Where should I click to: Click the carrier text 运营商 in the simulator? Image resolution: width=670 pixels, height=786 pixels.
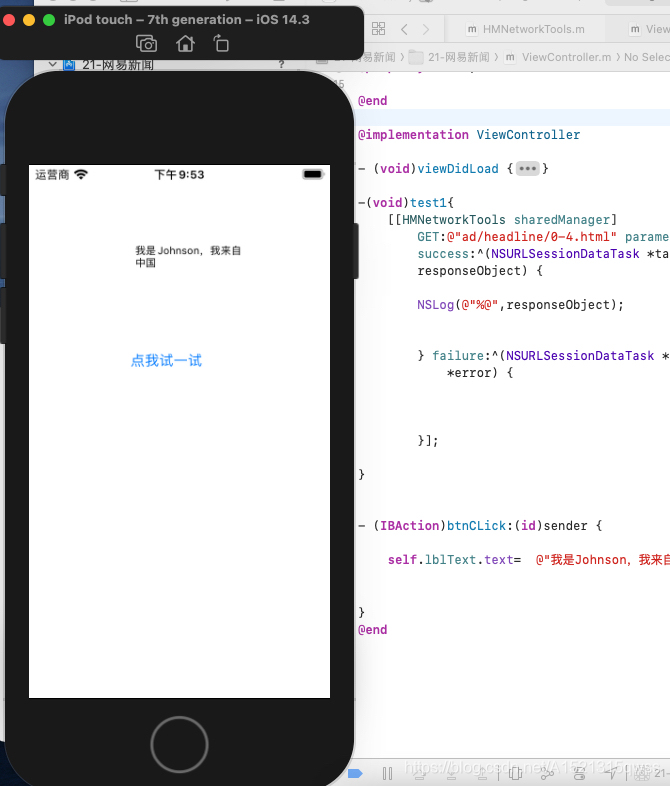click(52, 174)
